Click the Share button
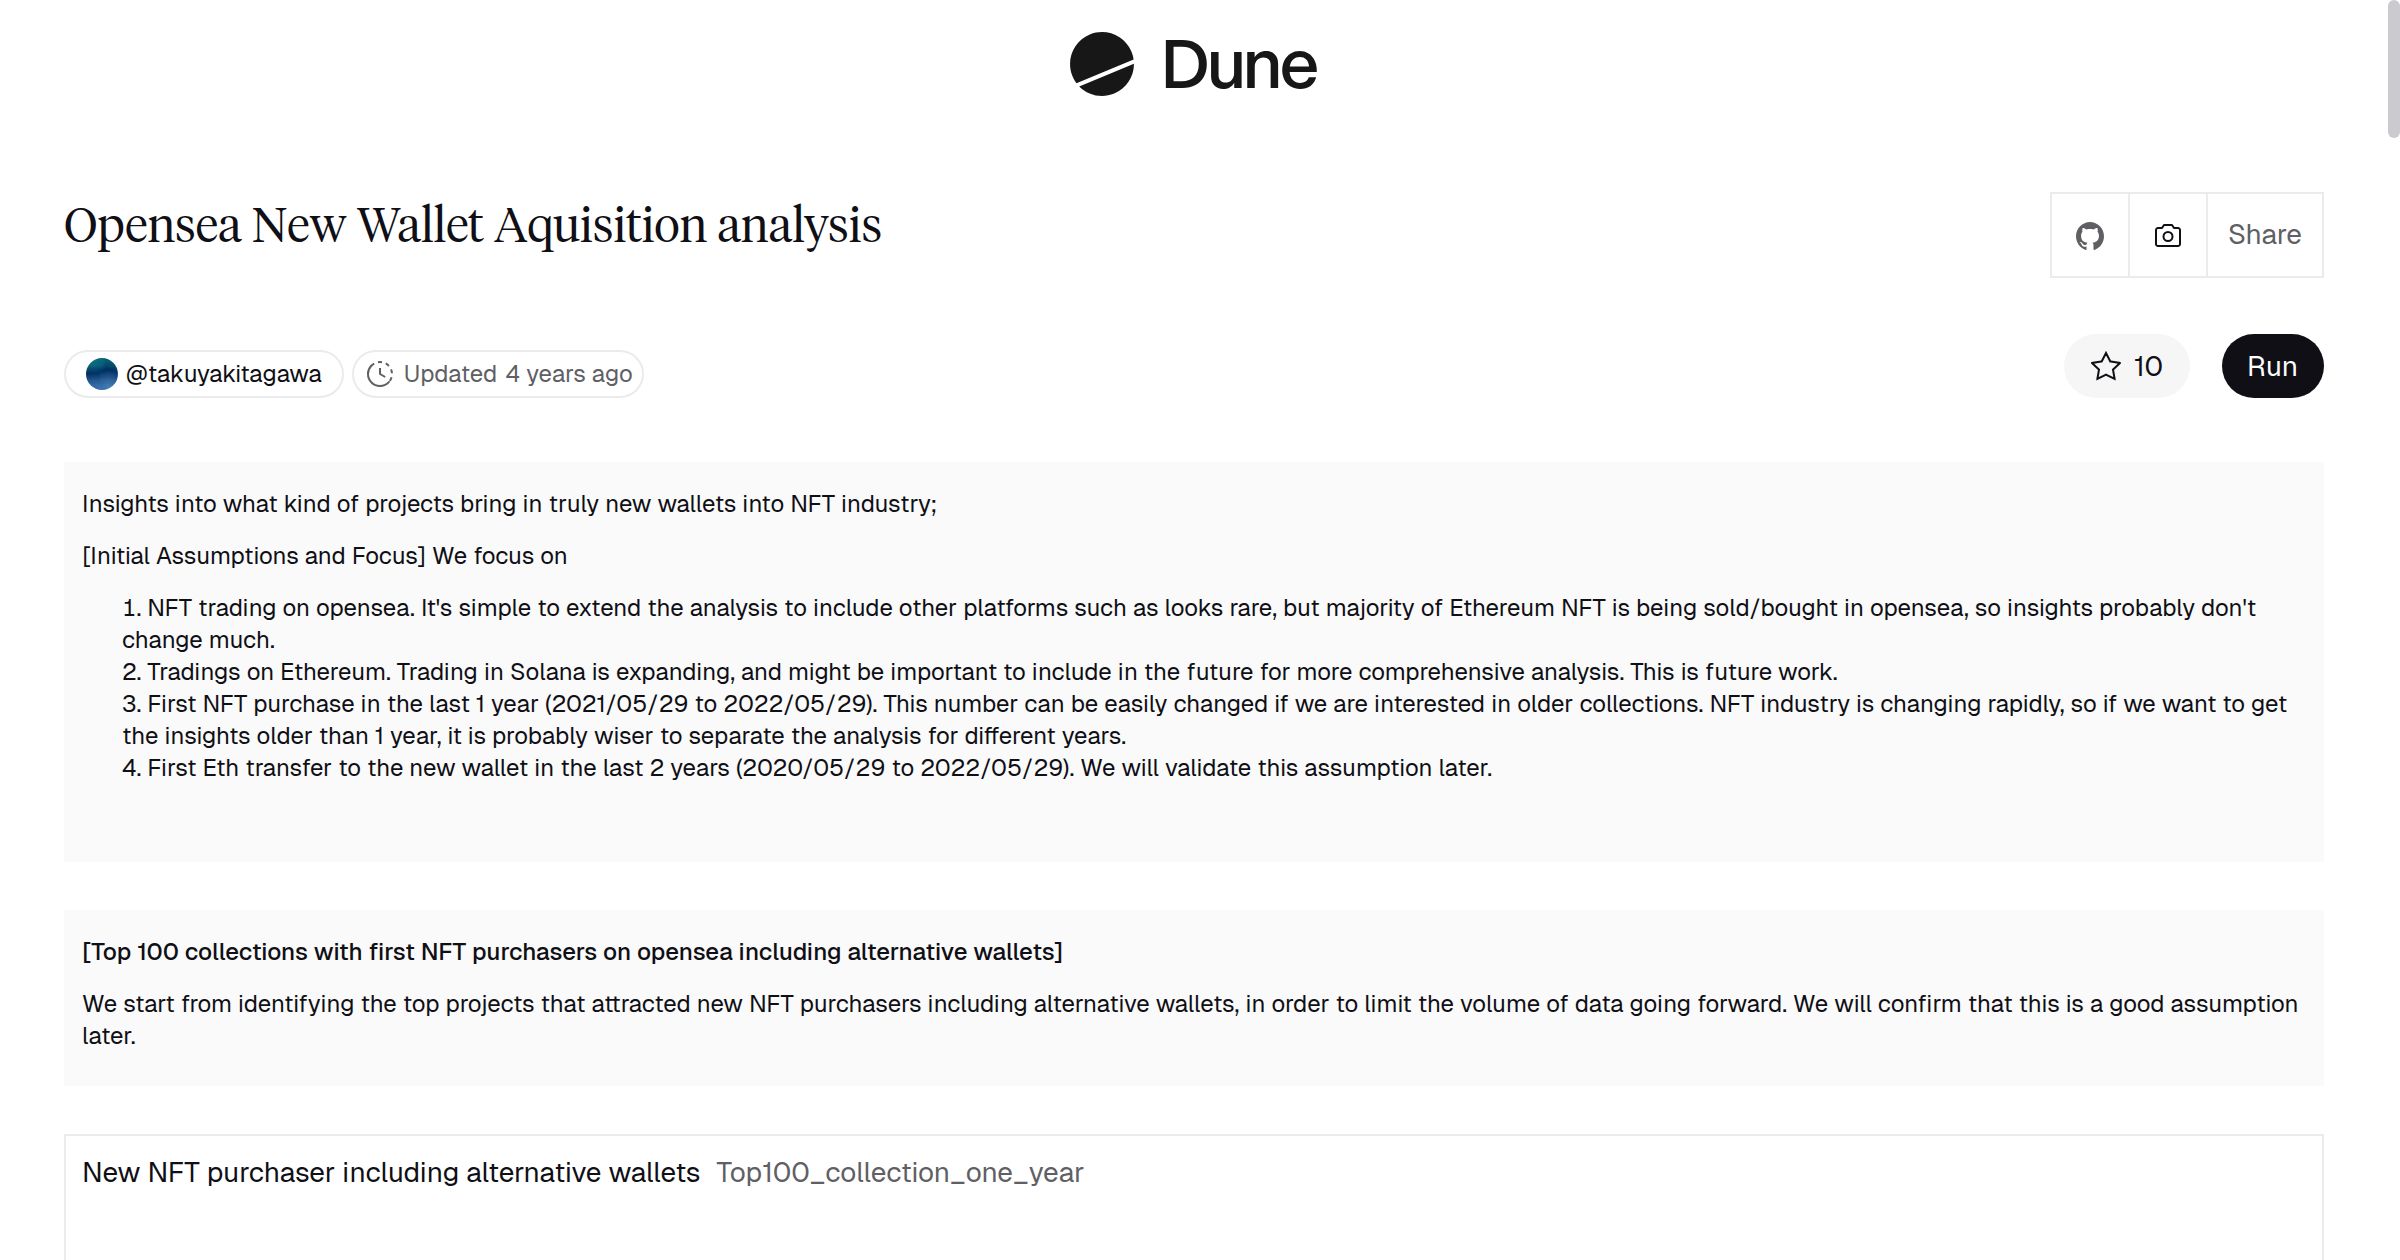 (2264, 235)
